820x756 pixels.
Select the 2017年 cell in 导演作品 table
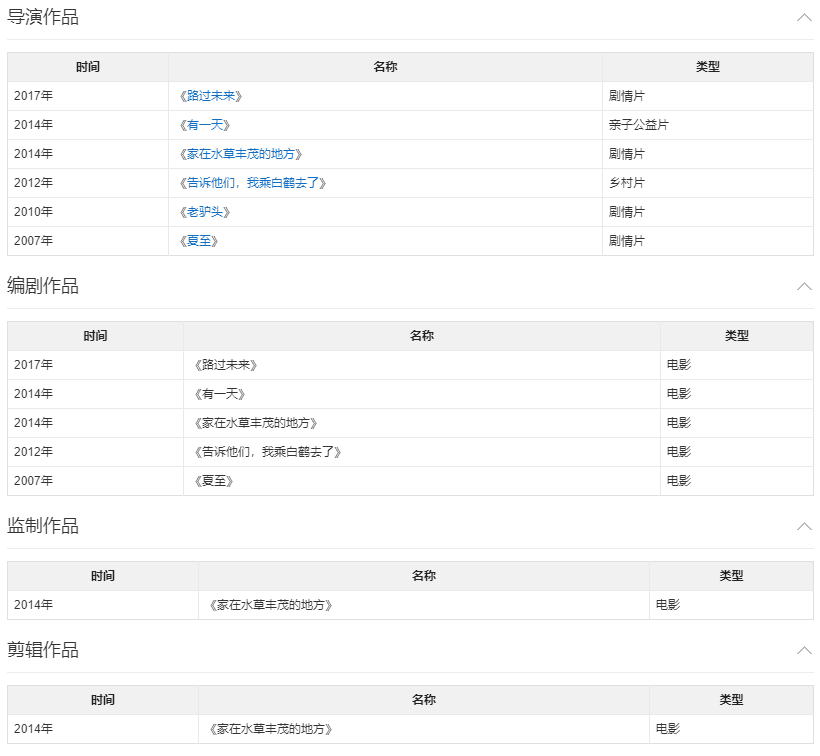(88, 96)
